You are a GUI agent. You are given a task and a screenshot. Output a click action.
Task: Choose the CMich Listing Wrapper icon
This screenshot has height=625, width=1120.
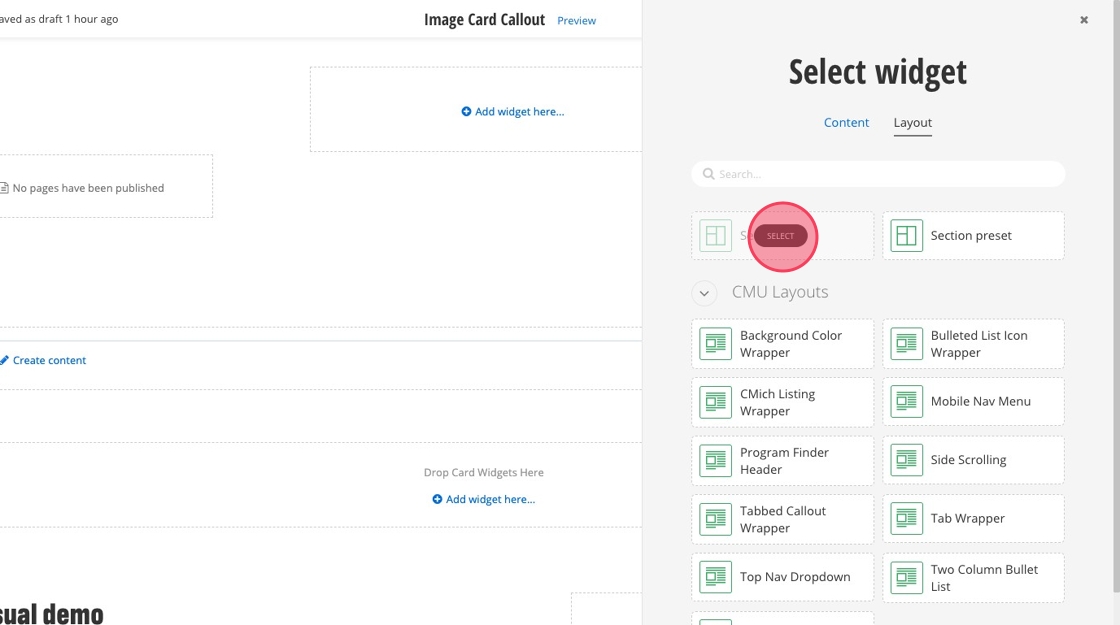[716, 402]
